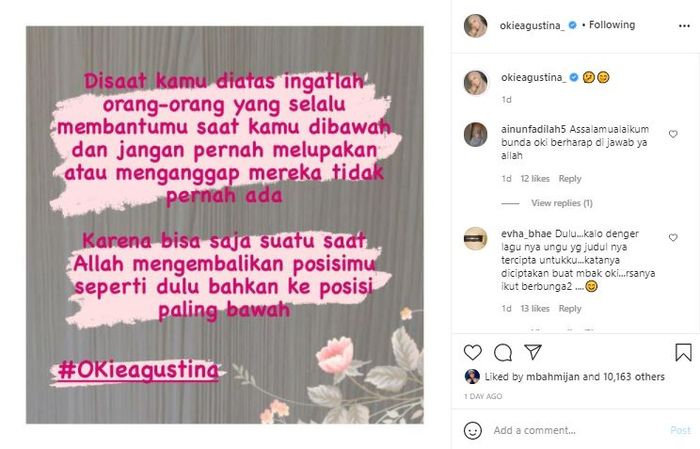Screen dimensions: 700x449
Task: Reply to evha_bhae's comment
Action: pyautogui.click(x=570, y=308)
